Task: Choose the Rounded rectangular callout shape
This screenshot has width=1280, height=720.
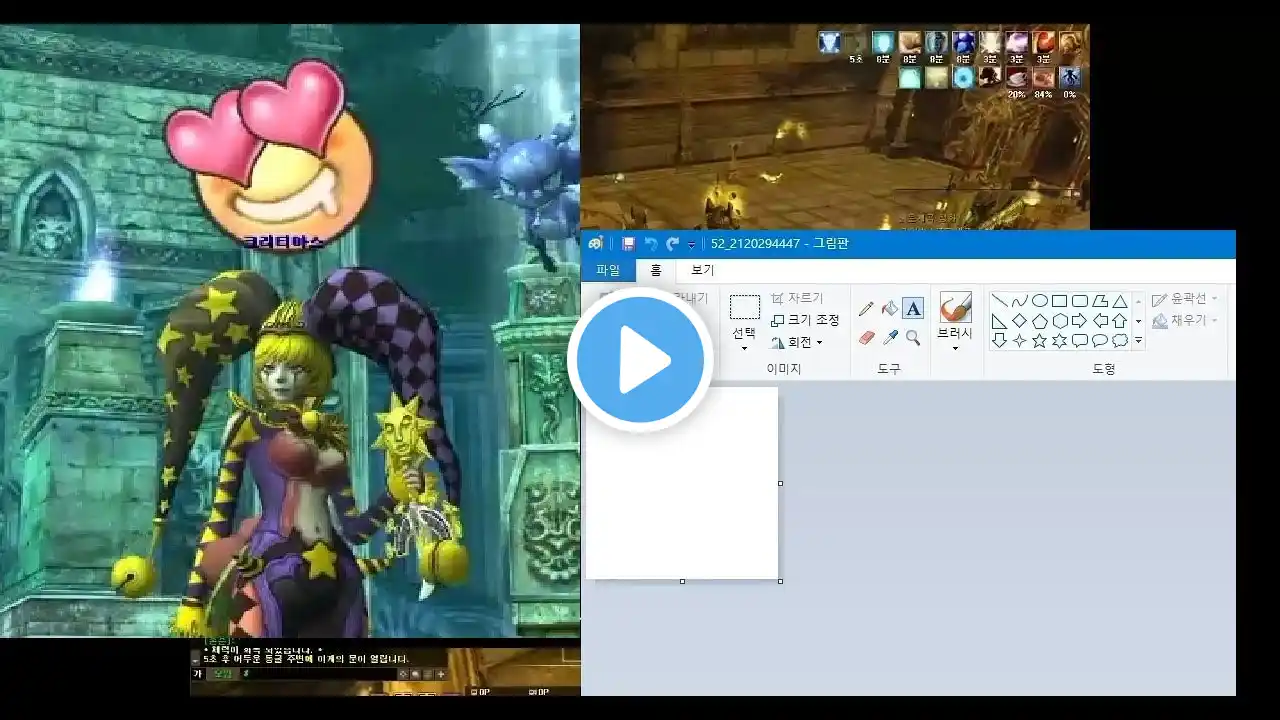Action: point(1079,341)
